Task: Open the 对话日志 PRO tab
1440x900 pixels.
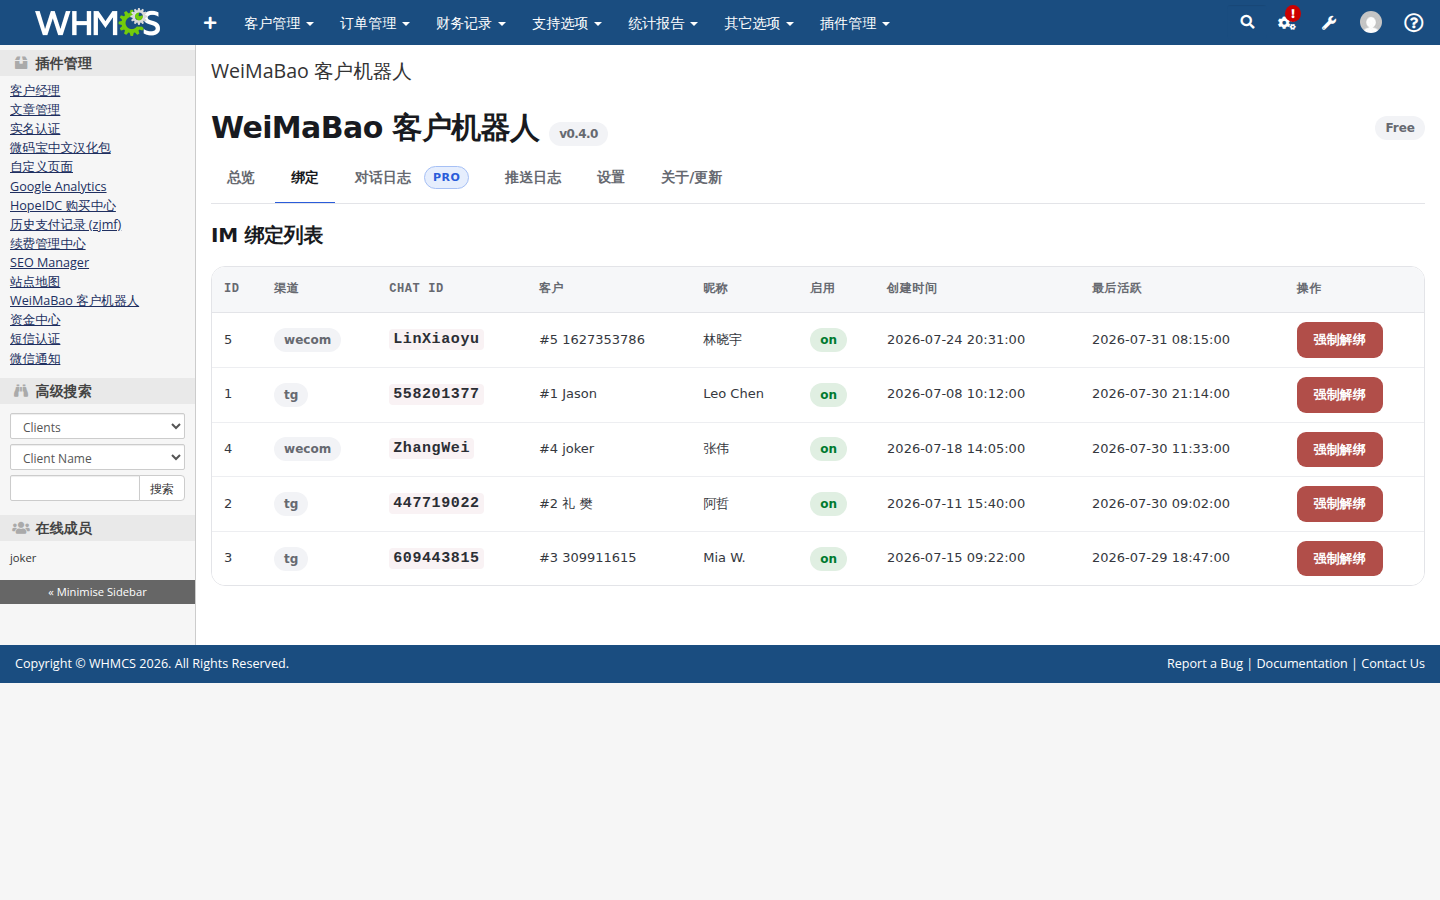Action: coord(412,178)
